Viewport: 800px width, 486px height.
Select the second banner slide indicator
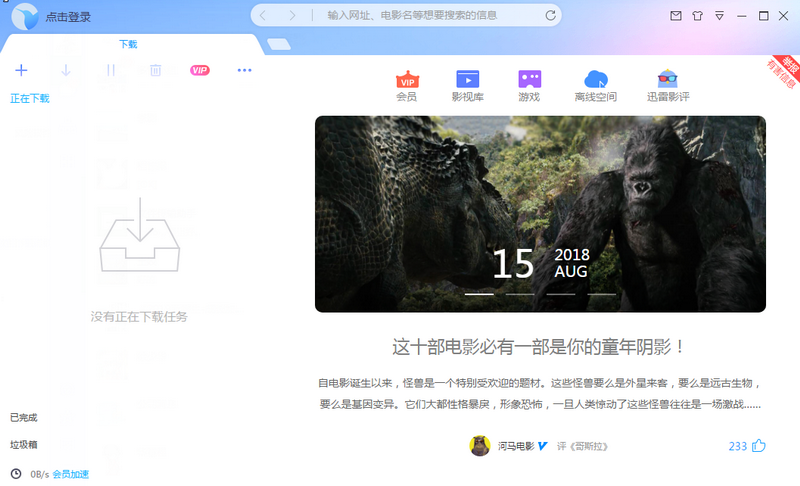(x=520, y=294)
